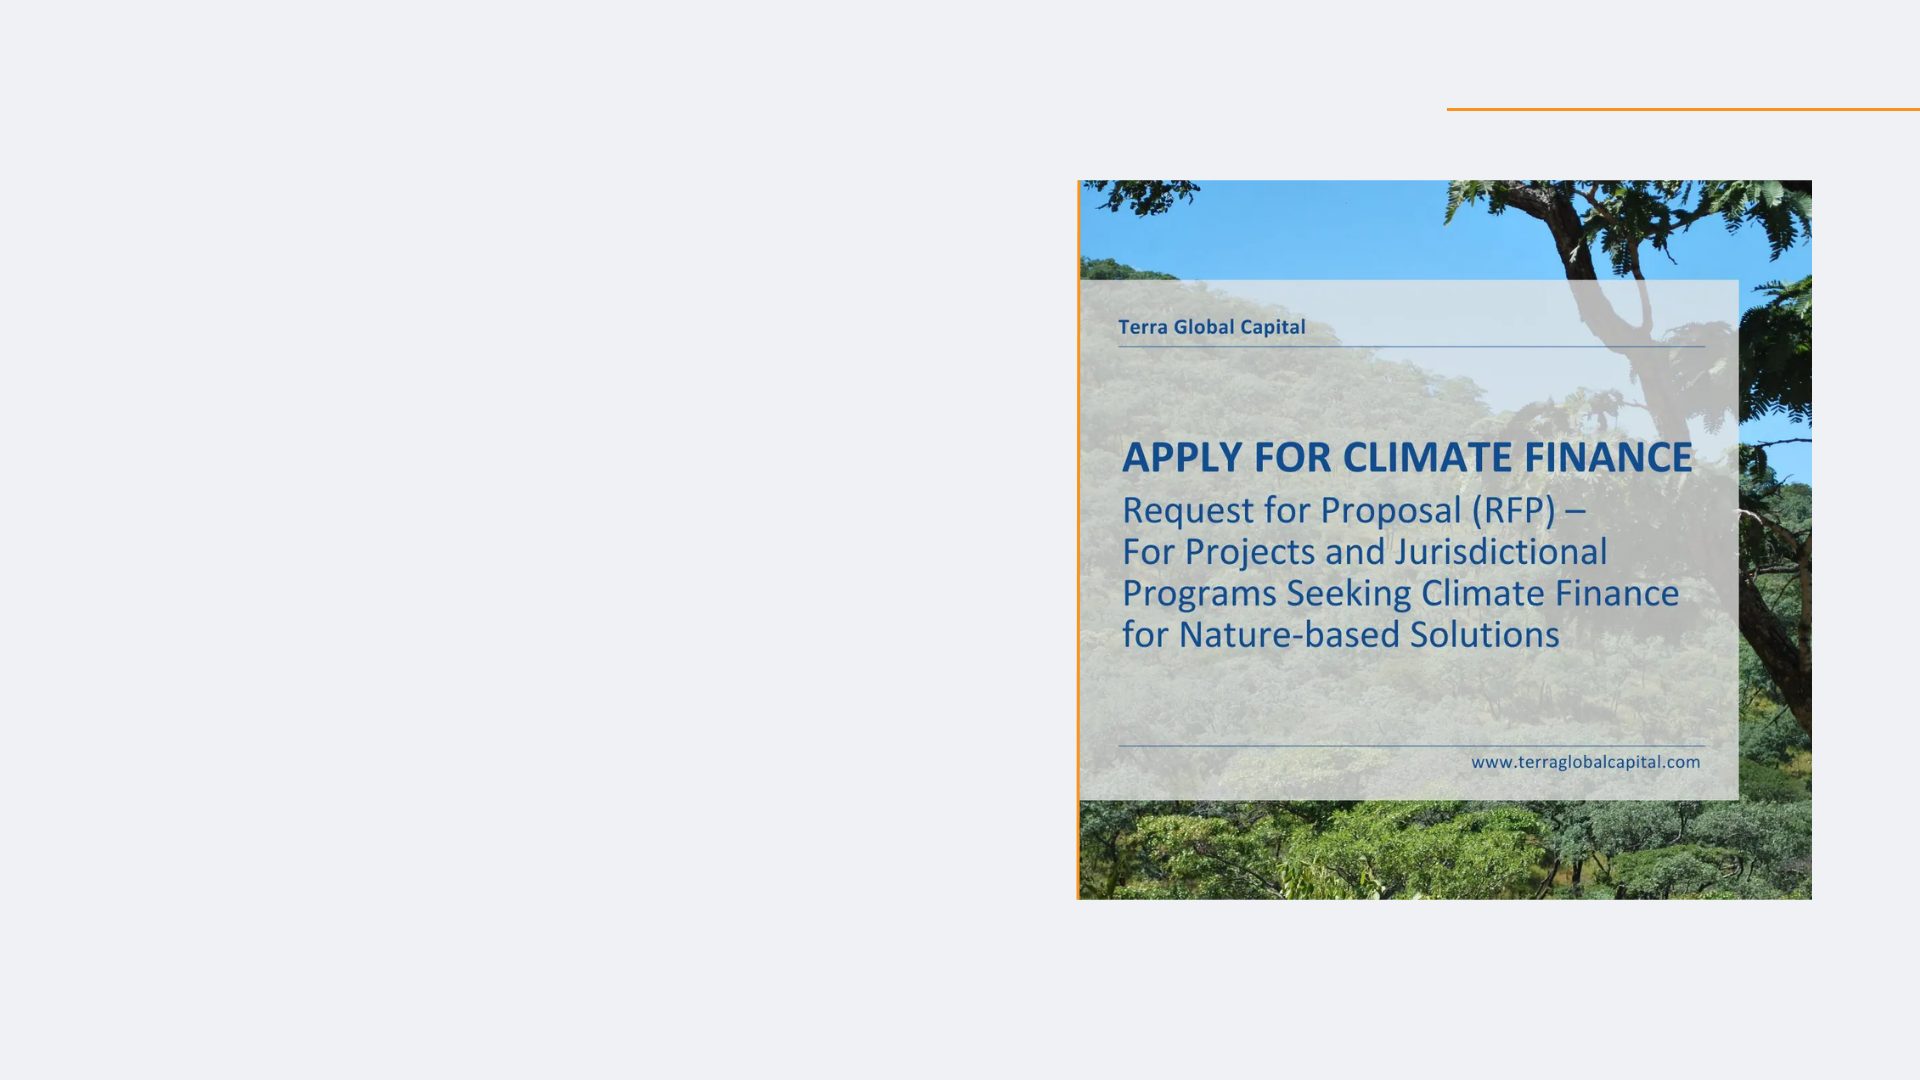
Task: Click the "Terra Global Capital" company name
Action: click(x=1211, y=327)
